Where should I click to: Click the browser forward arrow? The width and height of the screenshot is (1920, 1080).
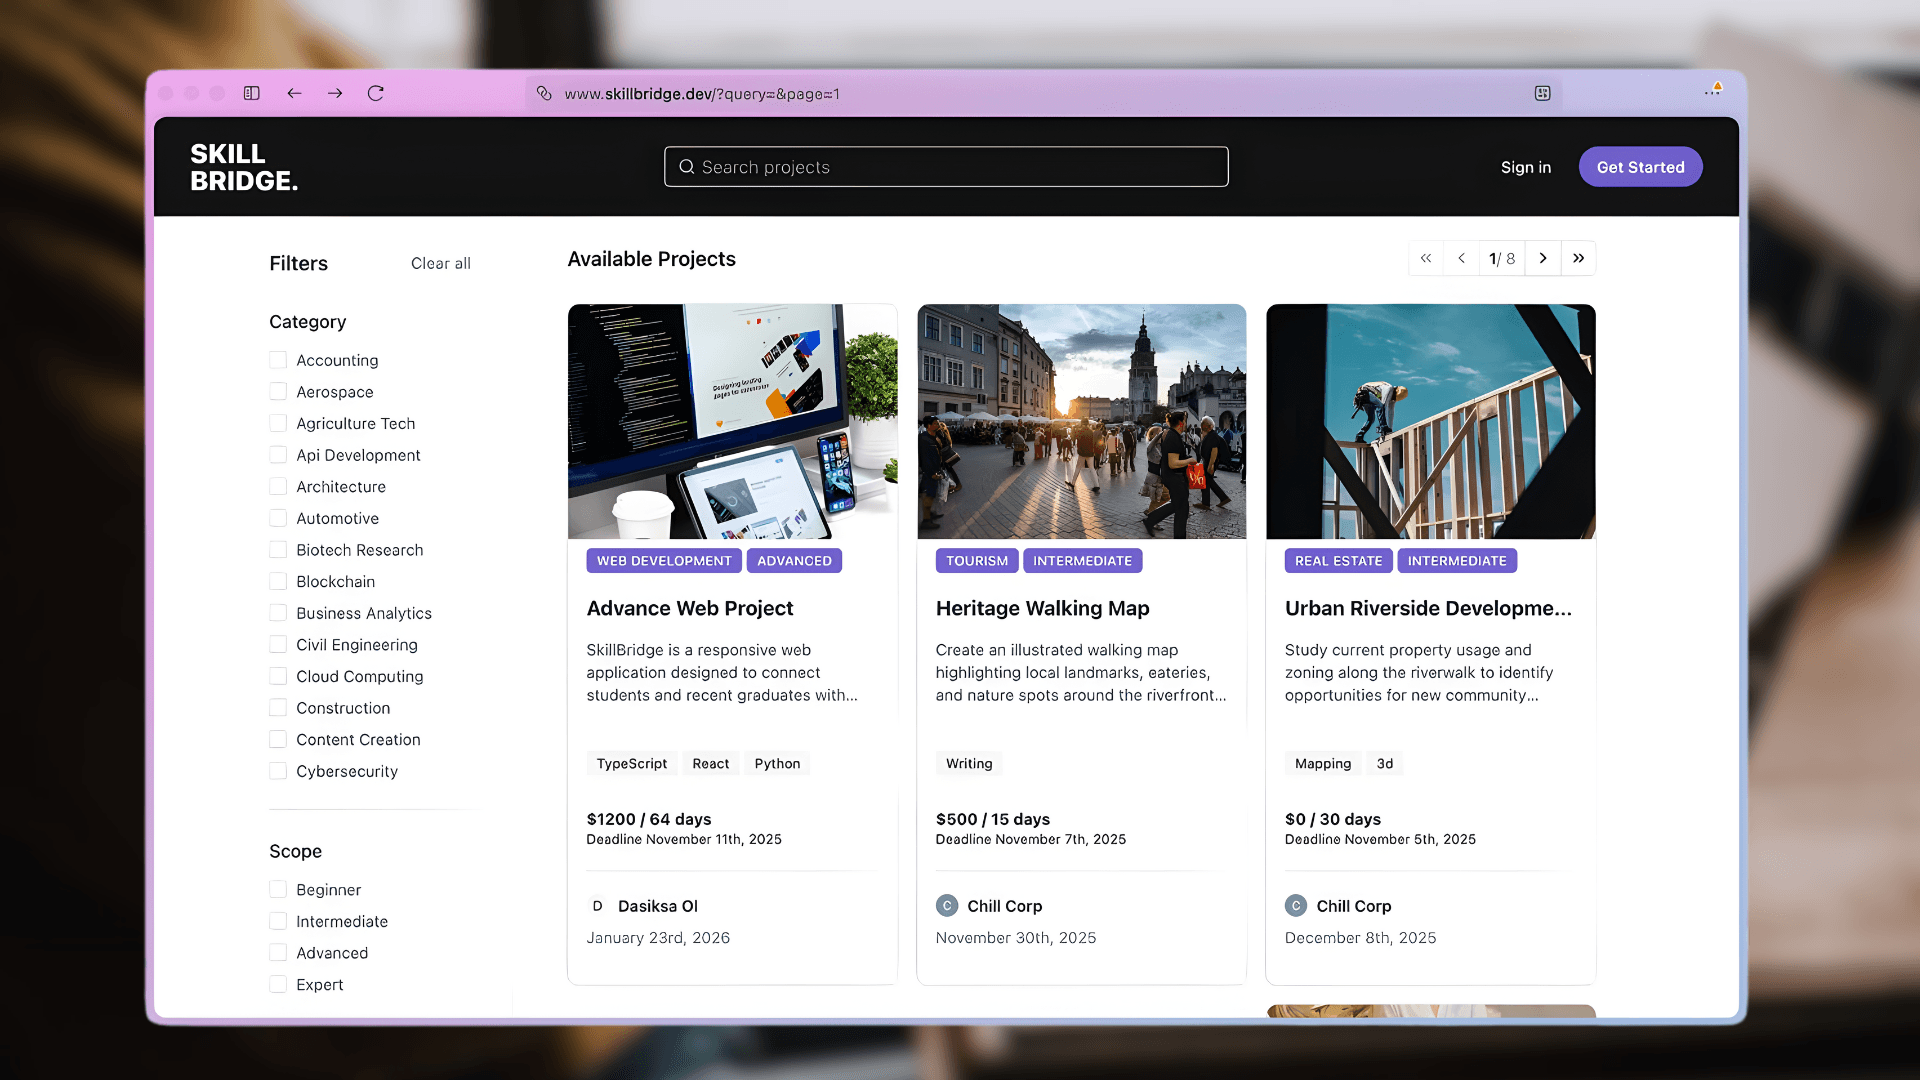pos(335,93)
